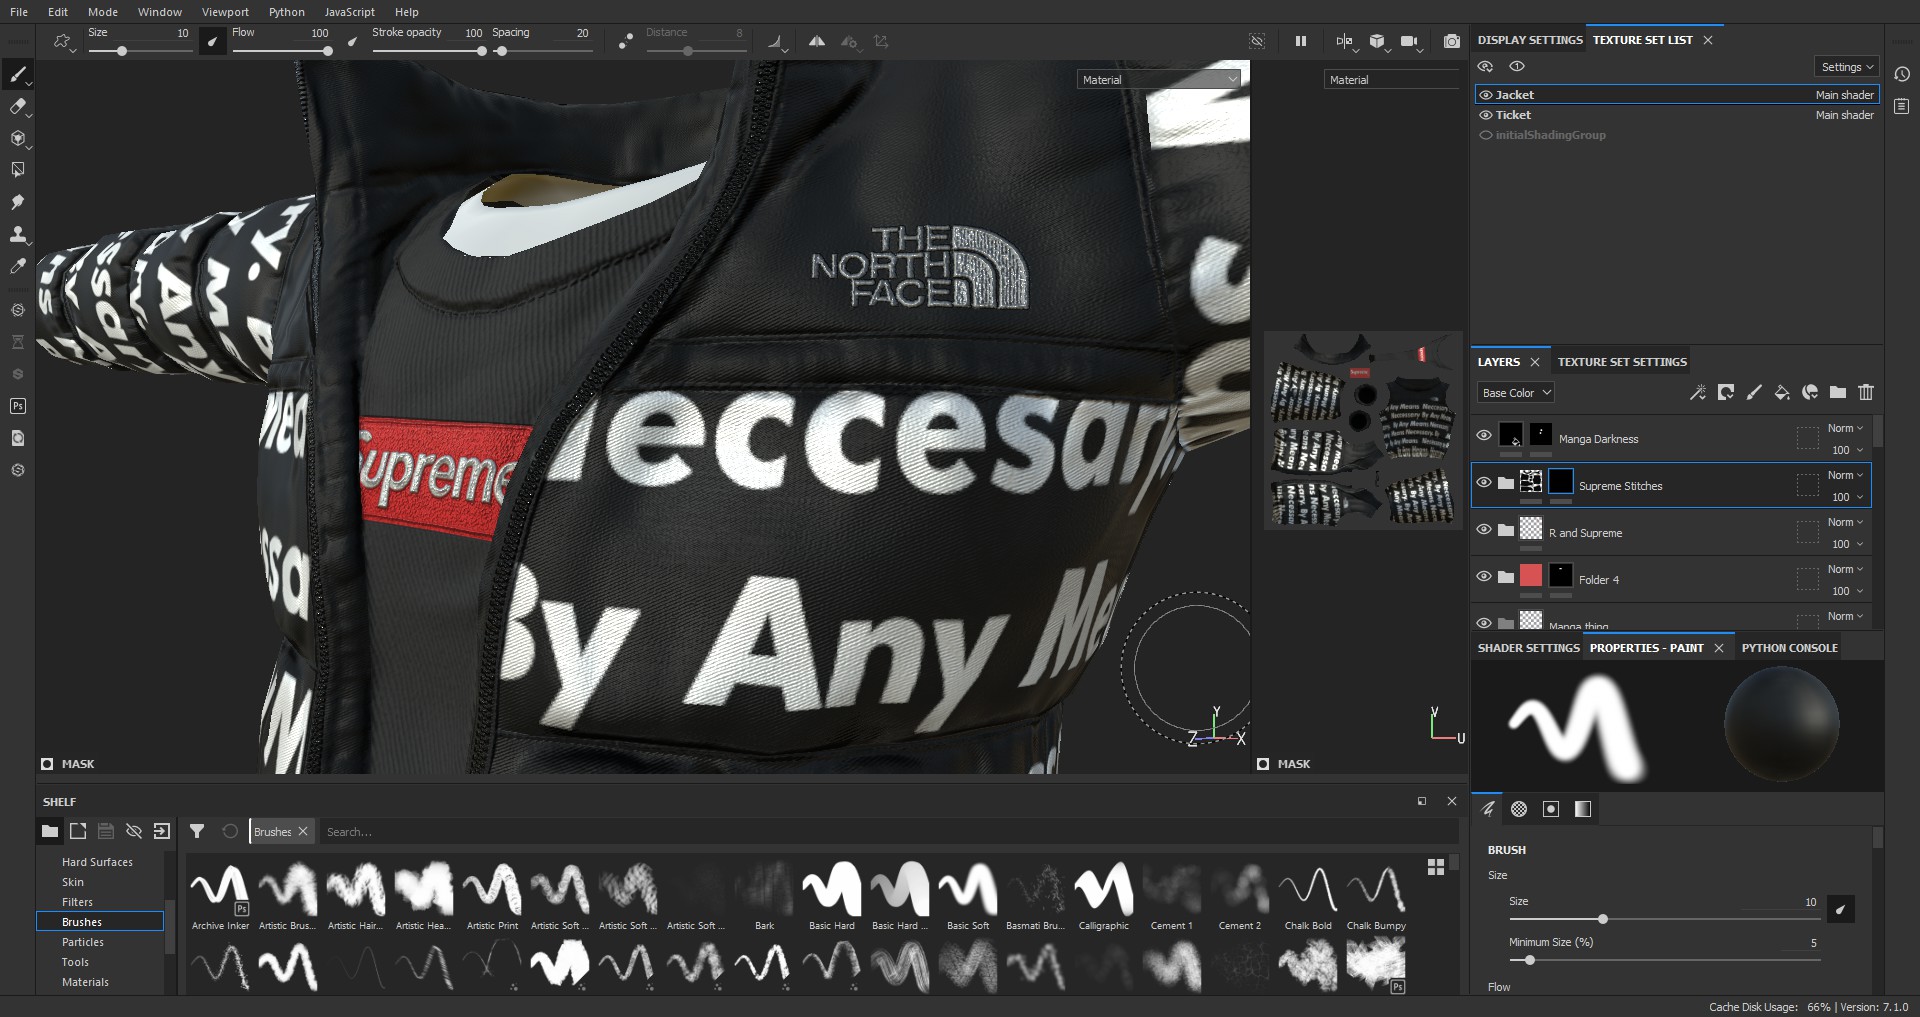Select the Paint brush tool
1920x1017 pixels.
(x=18, y=74)
